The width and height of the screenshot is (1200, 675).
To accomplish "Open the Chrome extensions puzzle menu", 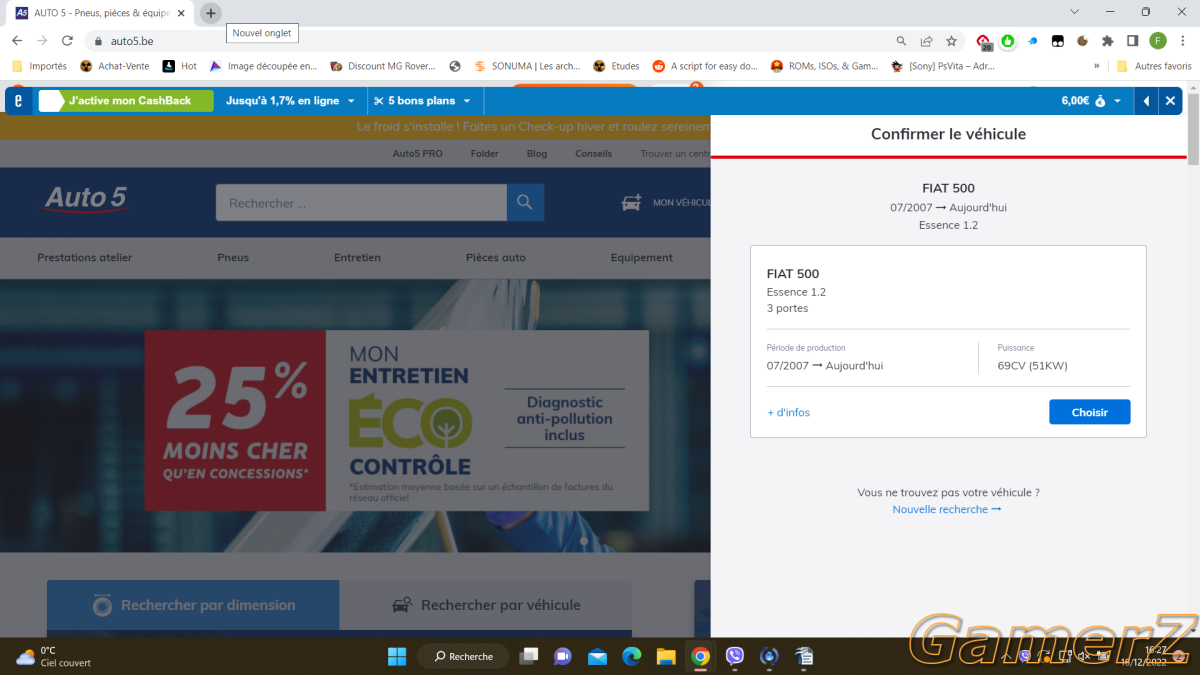I will (1108, 41).
